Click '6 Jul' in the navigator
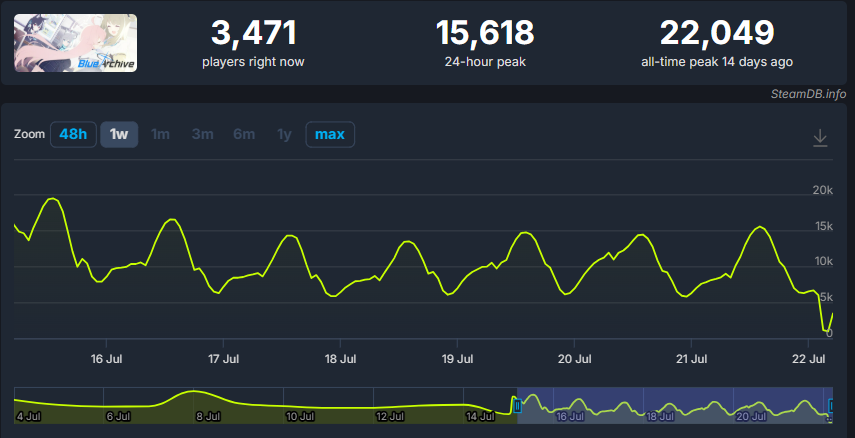This screenshot has width=855, height=438. click(118, 417)
